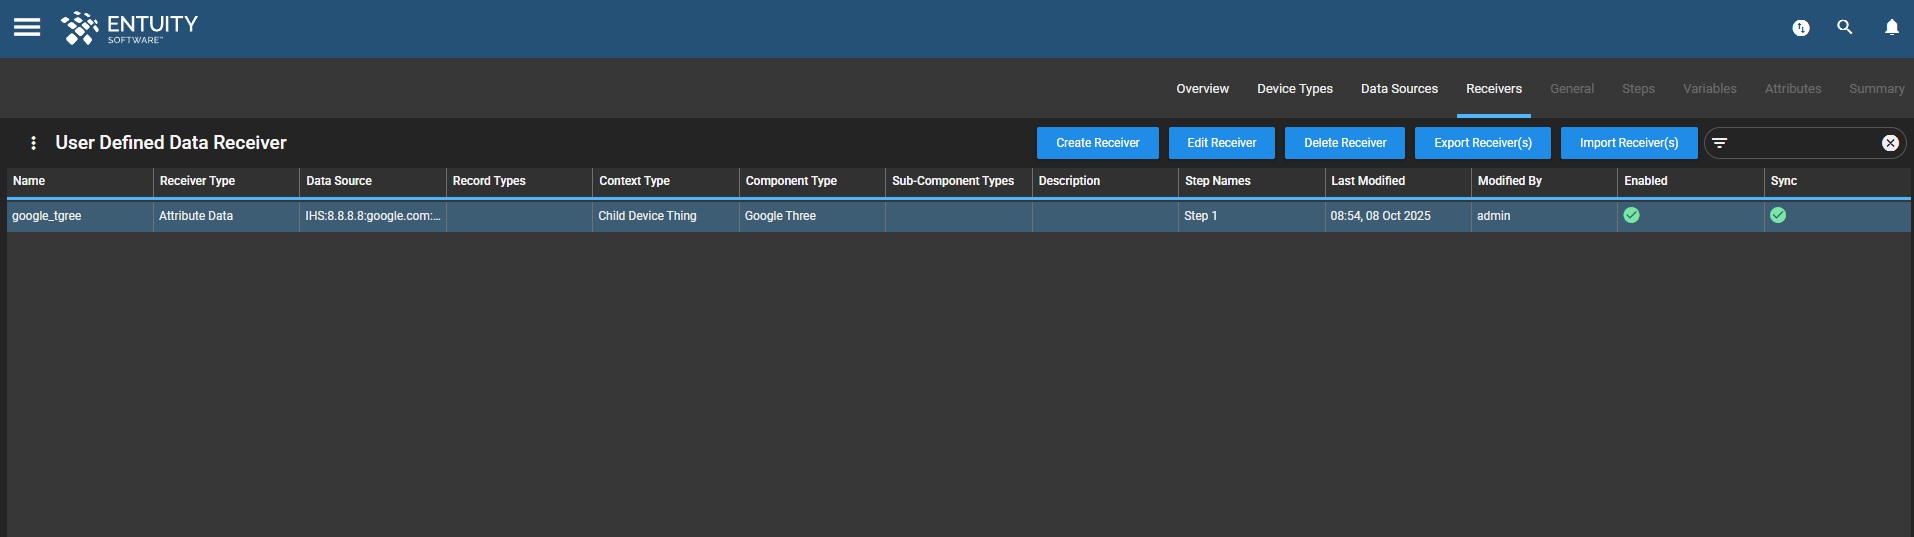Sort by Description column header
The width and height of the screenshot is (1914, 537).
point(1105,181)
